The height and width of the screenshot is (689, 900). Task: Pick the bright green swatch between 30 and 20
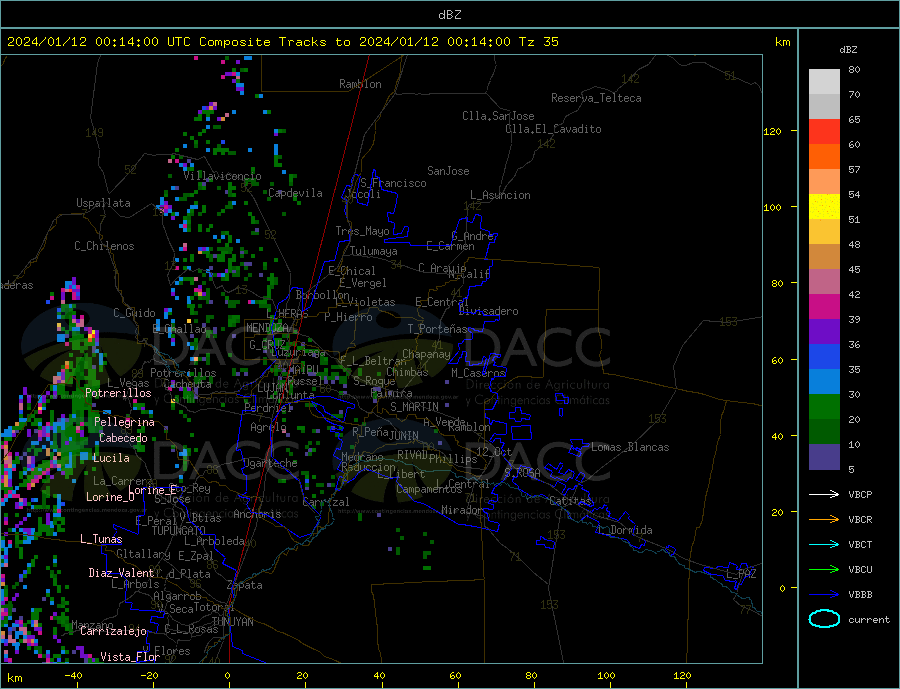[x=824, y=407]
